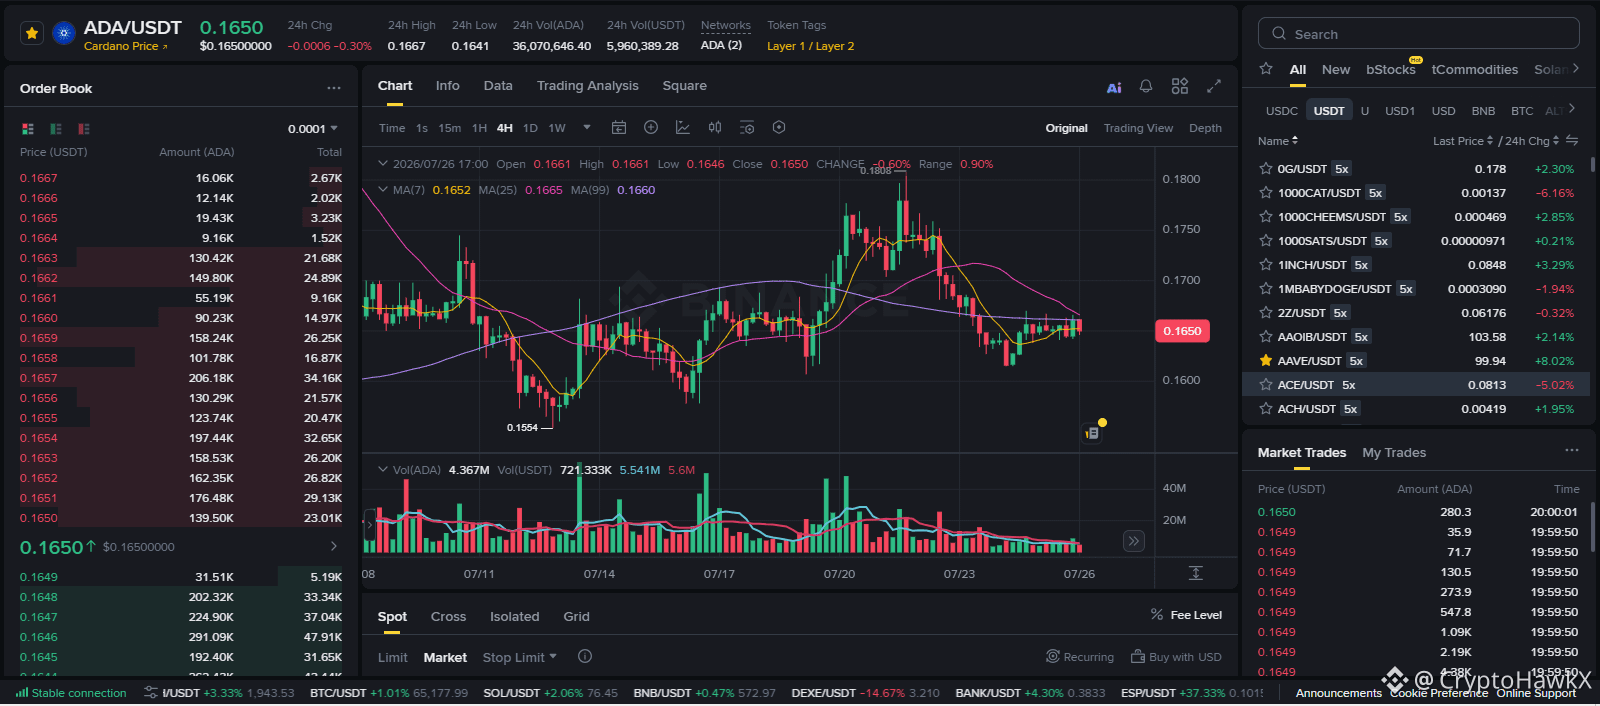Toggle the ADA/USDT favorite star in header
The image size is (1600, 706).
[32, 34]
